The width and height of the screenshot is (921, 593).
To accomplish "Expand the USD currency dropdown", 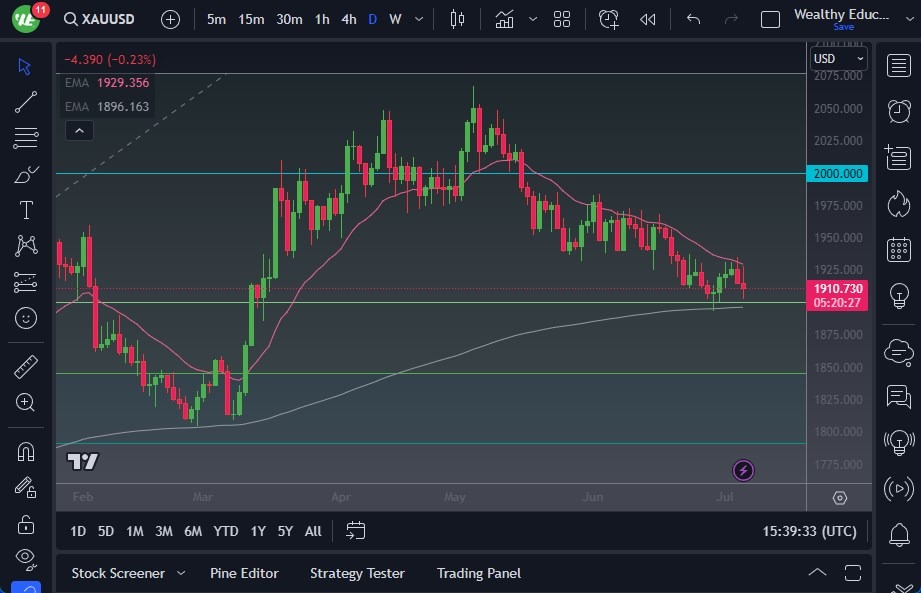I will (x=838, y=59).
